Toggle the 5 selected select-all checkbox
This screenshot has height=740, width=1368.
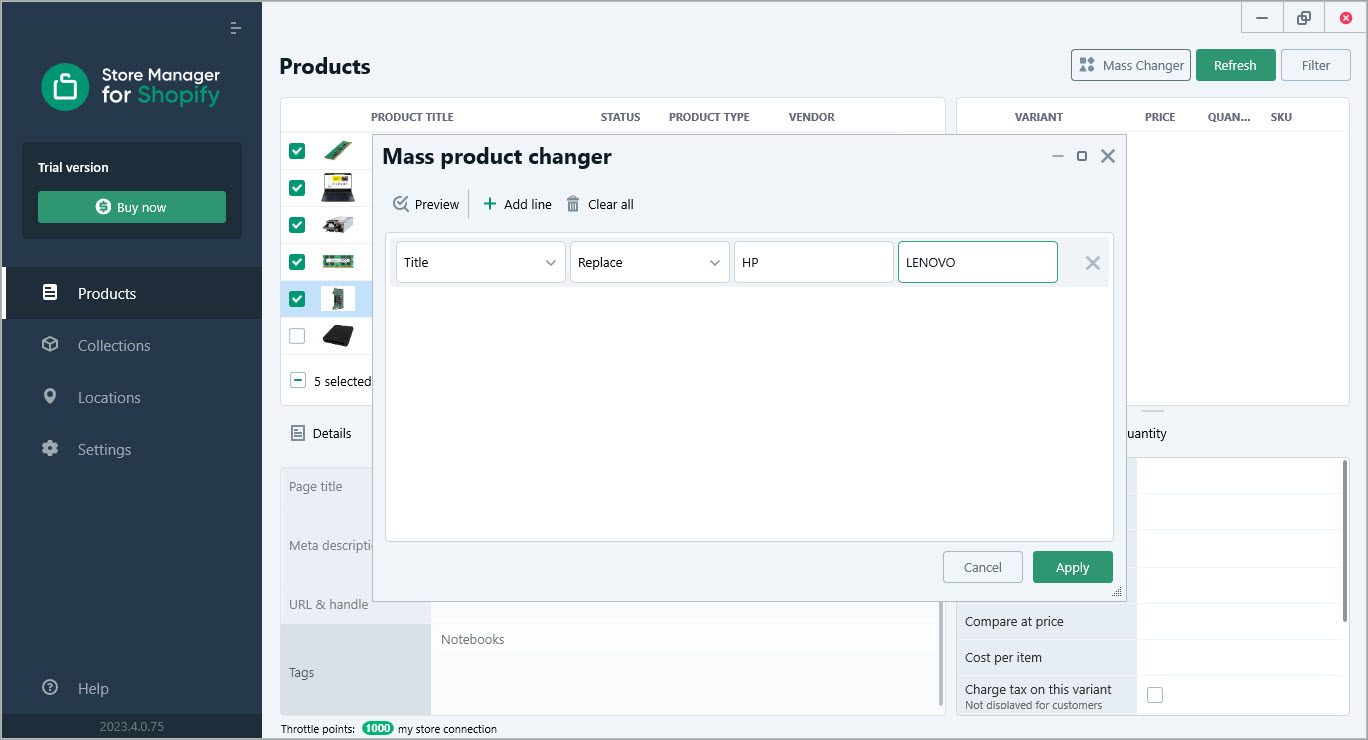point(298,380)
